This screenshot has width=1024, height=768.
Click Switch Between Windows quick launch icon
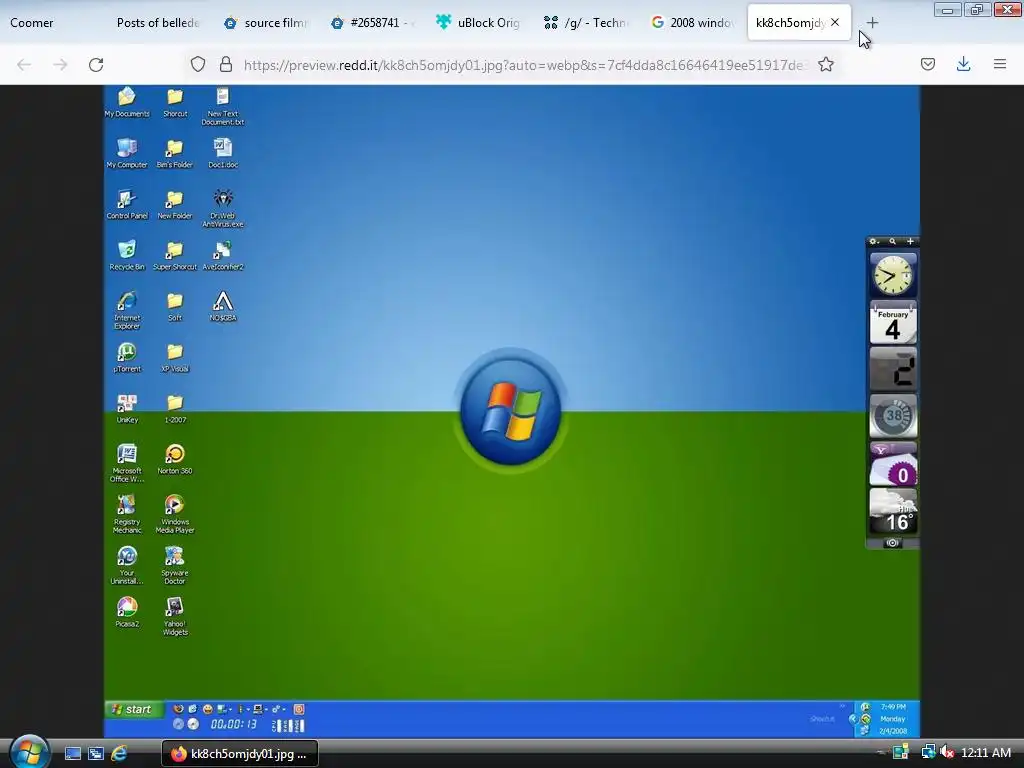pos(96,754)
